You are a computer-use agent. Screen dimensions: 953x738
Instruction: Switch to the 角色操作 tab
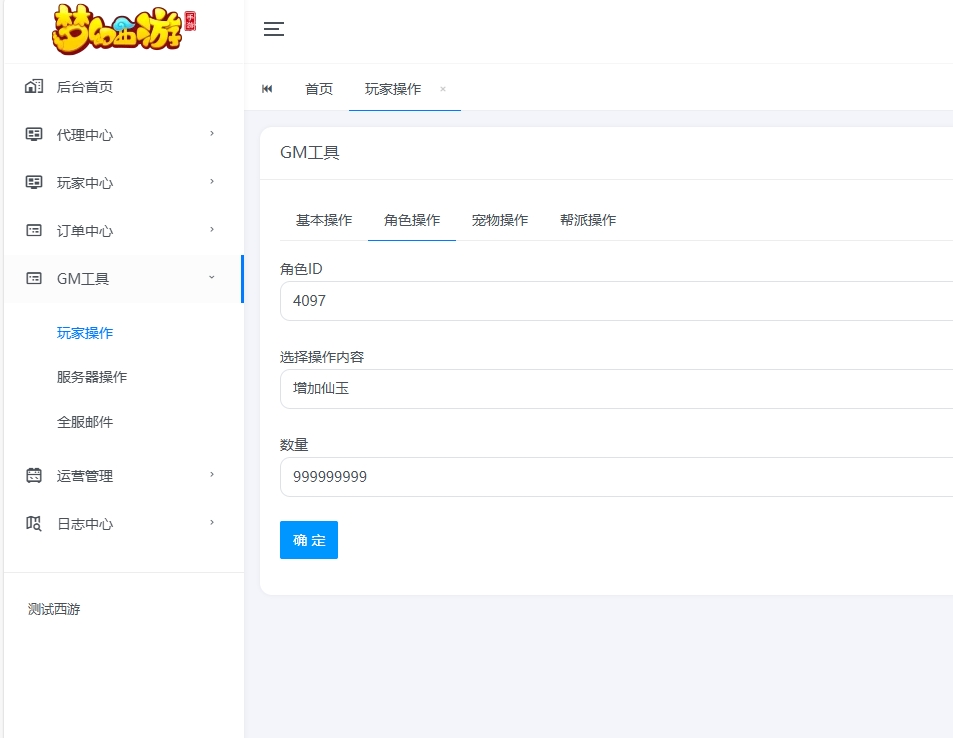[x=412, y=220]
